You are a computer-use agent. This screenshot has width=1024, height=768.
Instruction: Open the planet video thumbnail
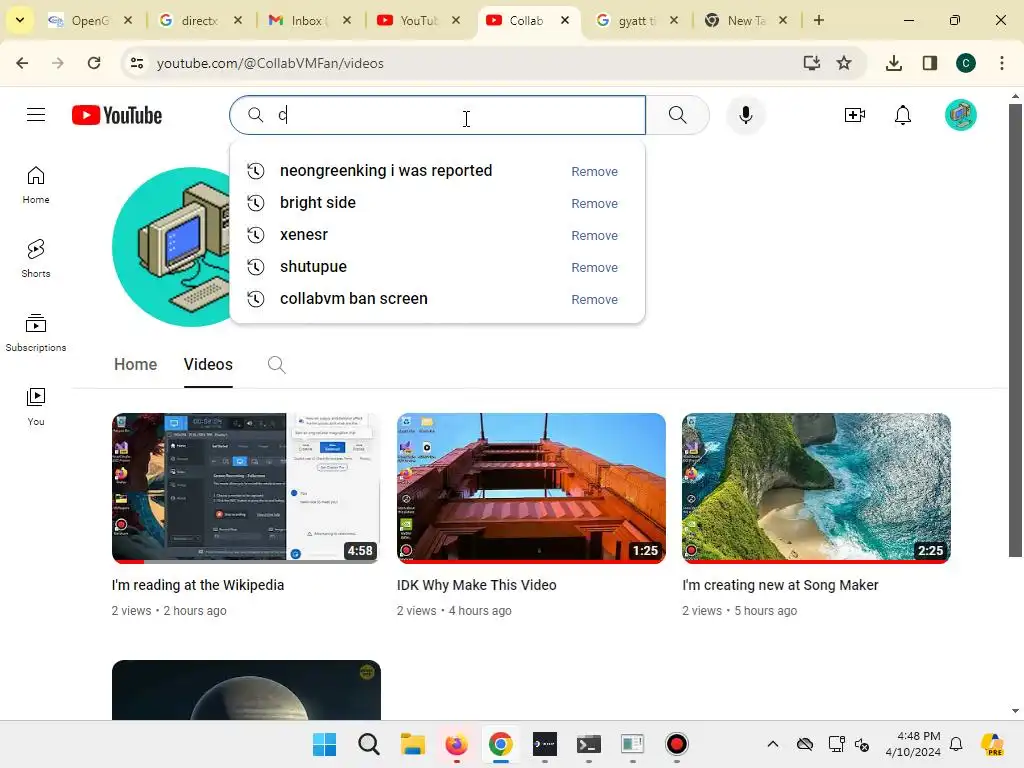pyautogui.click(x=246, y=690)
